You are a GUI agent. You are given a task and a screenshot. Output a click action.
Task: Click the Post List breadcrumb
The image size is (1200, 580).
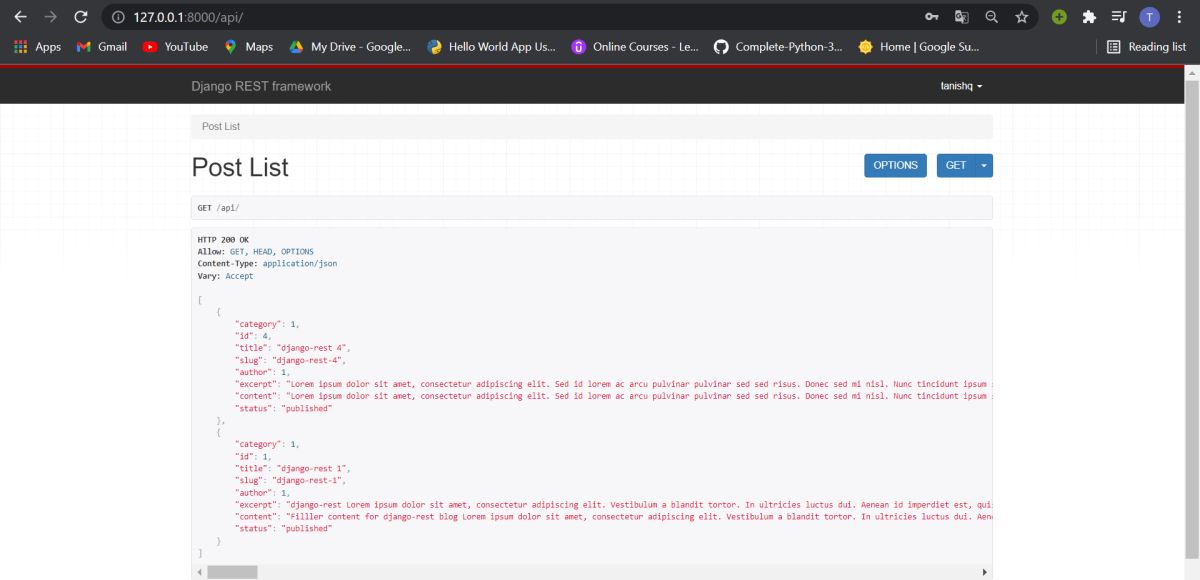coord(221,127)
